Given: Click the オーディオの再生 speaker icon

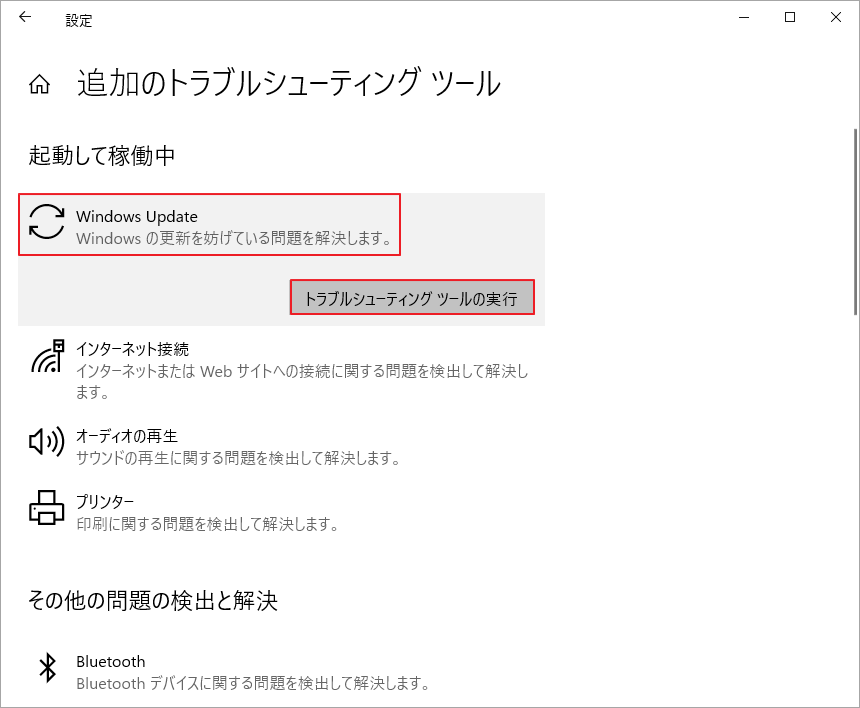Looking at the screenshot, I should point(47,441).
